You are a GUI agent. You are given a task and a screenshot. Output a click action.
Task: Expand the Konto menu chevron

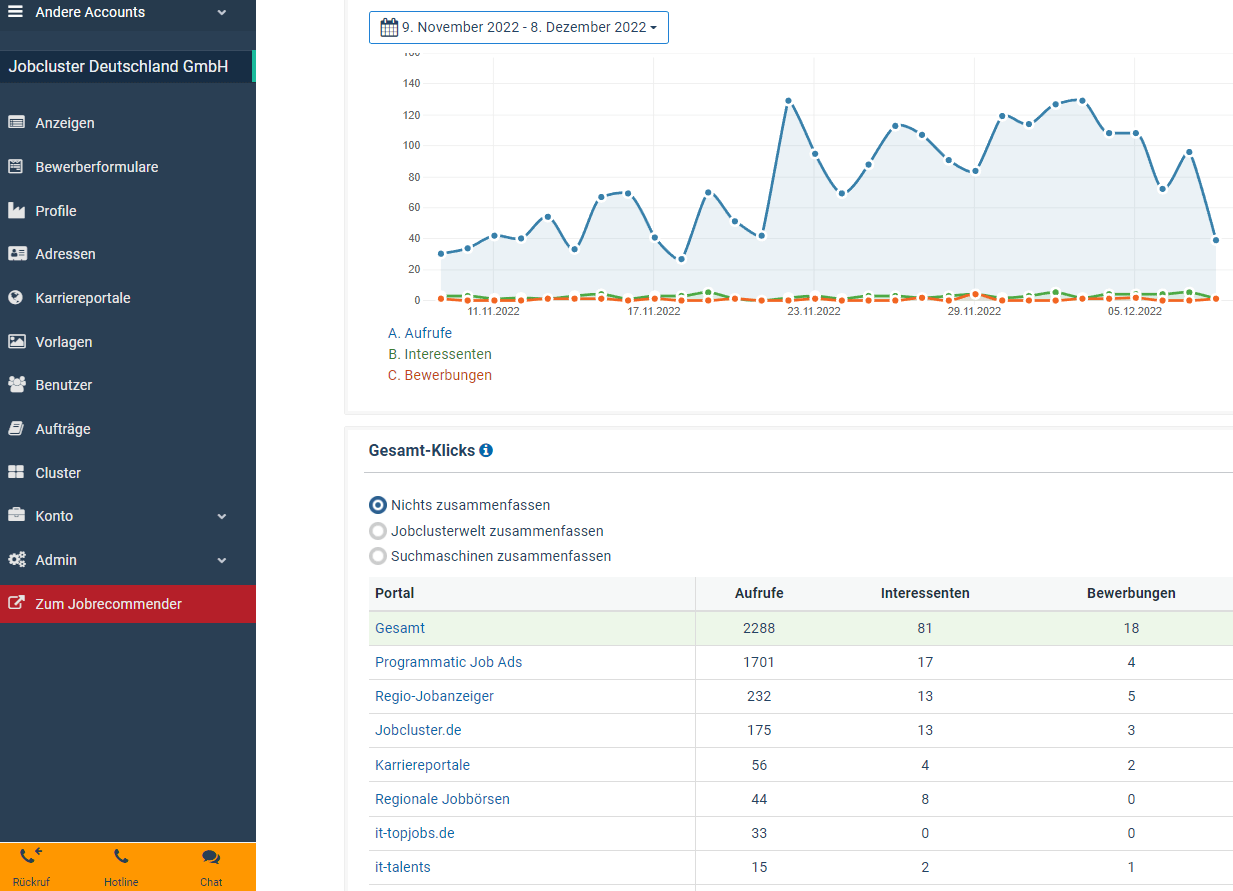click(x=222, y=517)
